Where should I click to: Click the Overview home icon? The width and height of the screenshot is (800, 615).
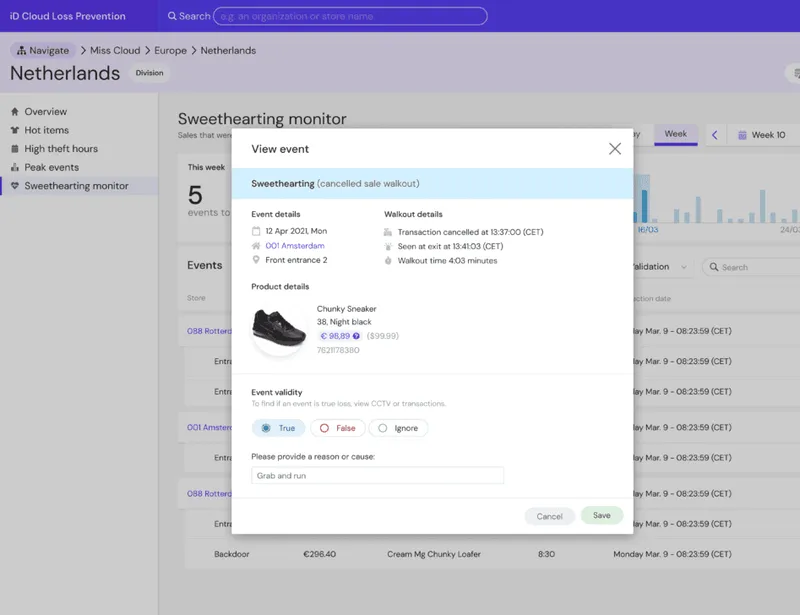pos(15,111)
